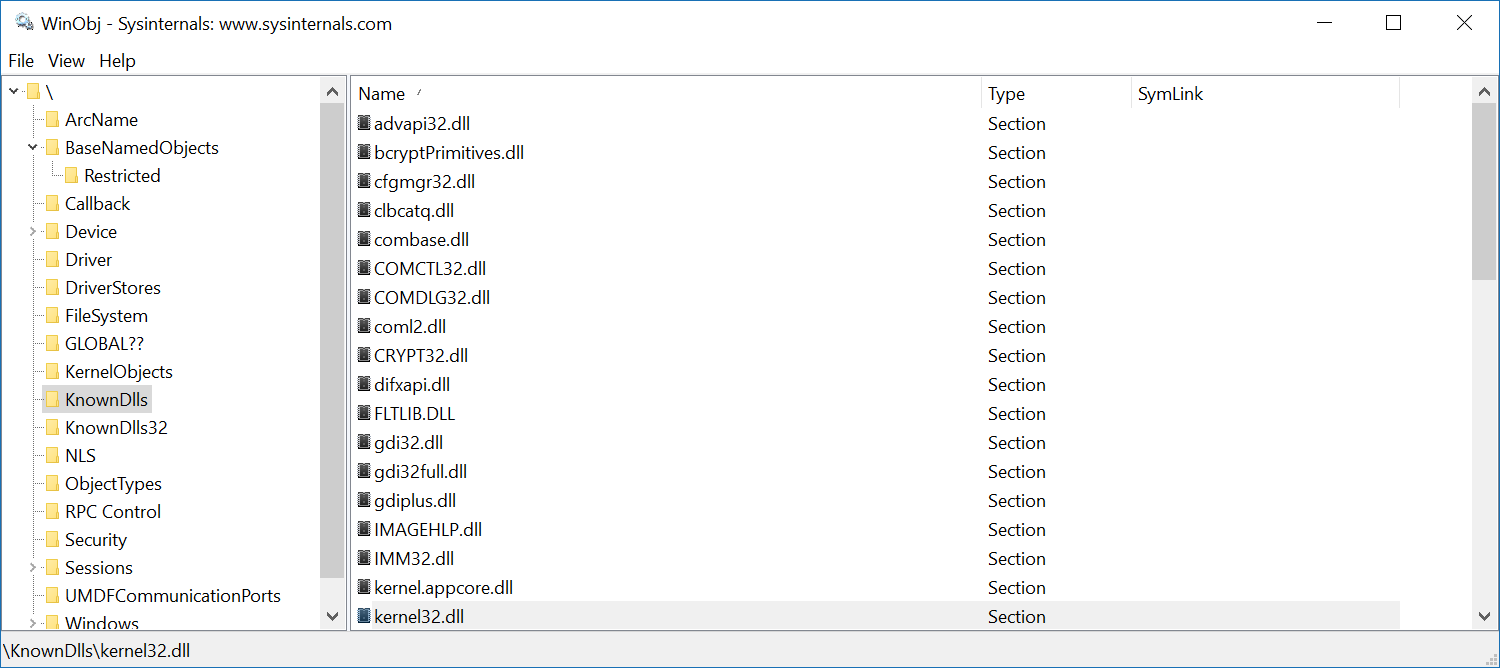This screenshot has height=668, width=1500.
Task: Click the ObjectTypes folder icon
Action: [52, 484]
